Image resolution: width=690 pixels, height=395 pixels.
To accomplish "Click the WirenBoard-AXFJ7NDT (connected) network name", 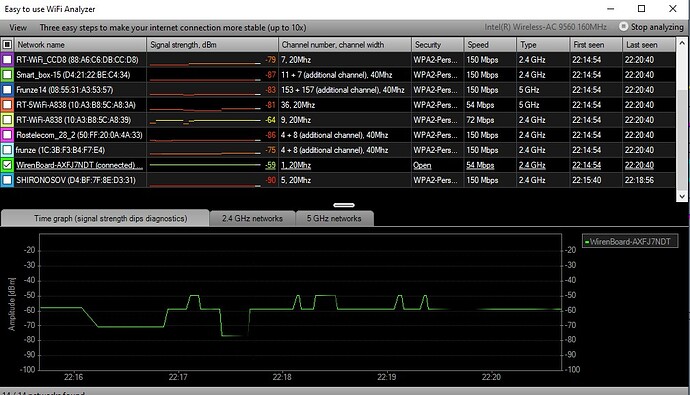I will point(79,165).
